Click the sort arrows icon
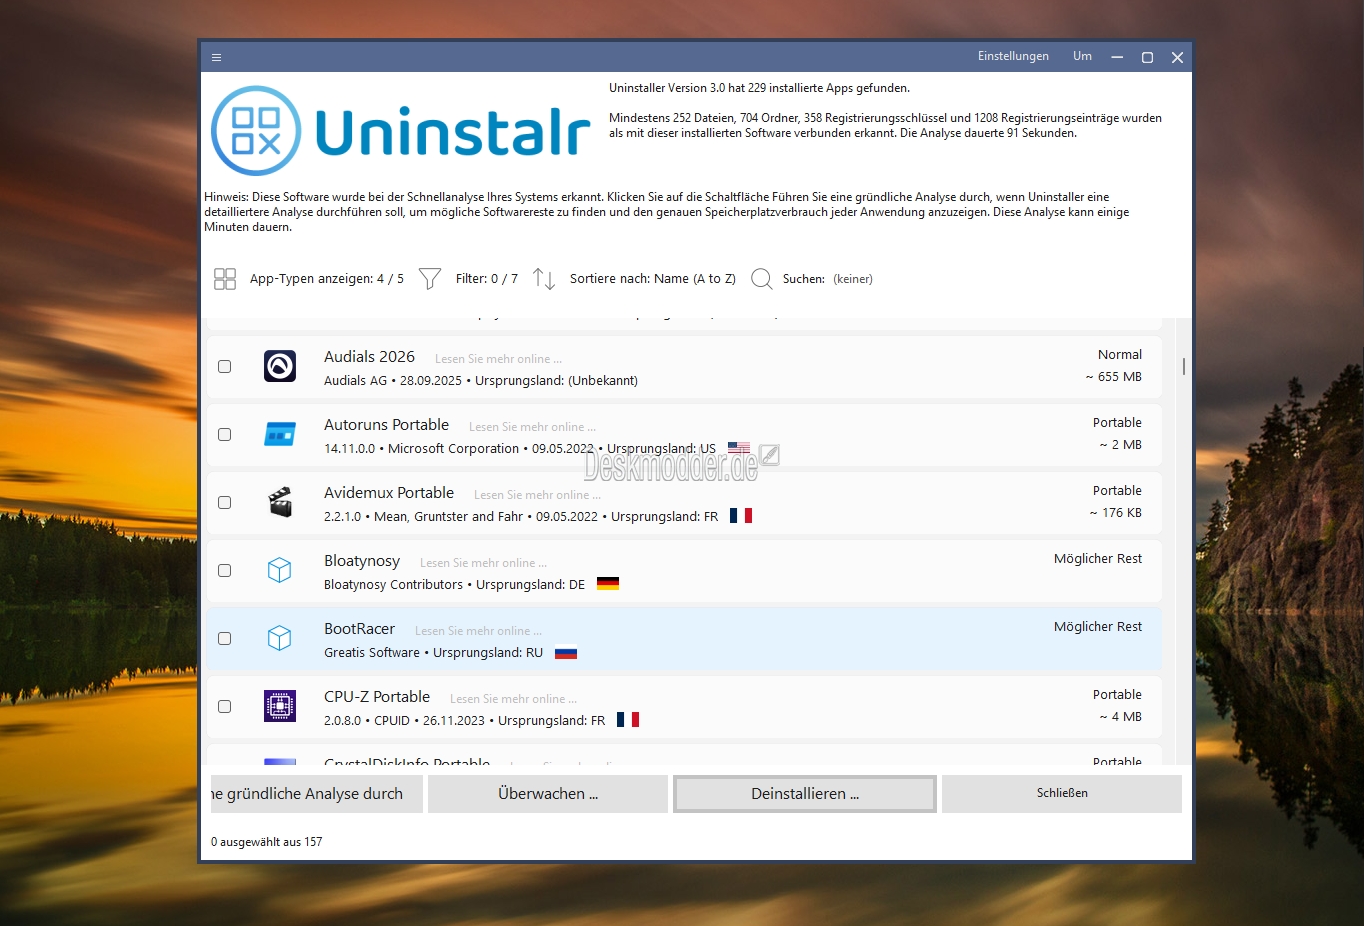 click(x=543, y=279)
